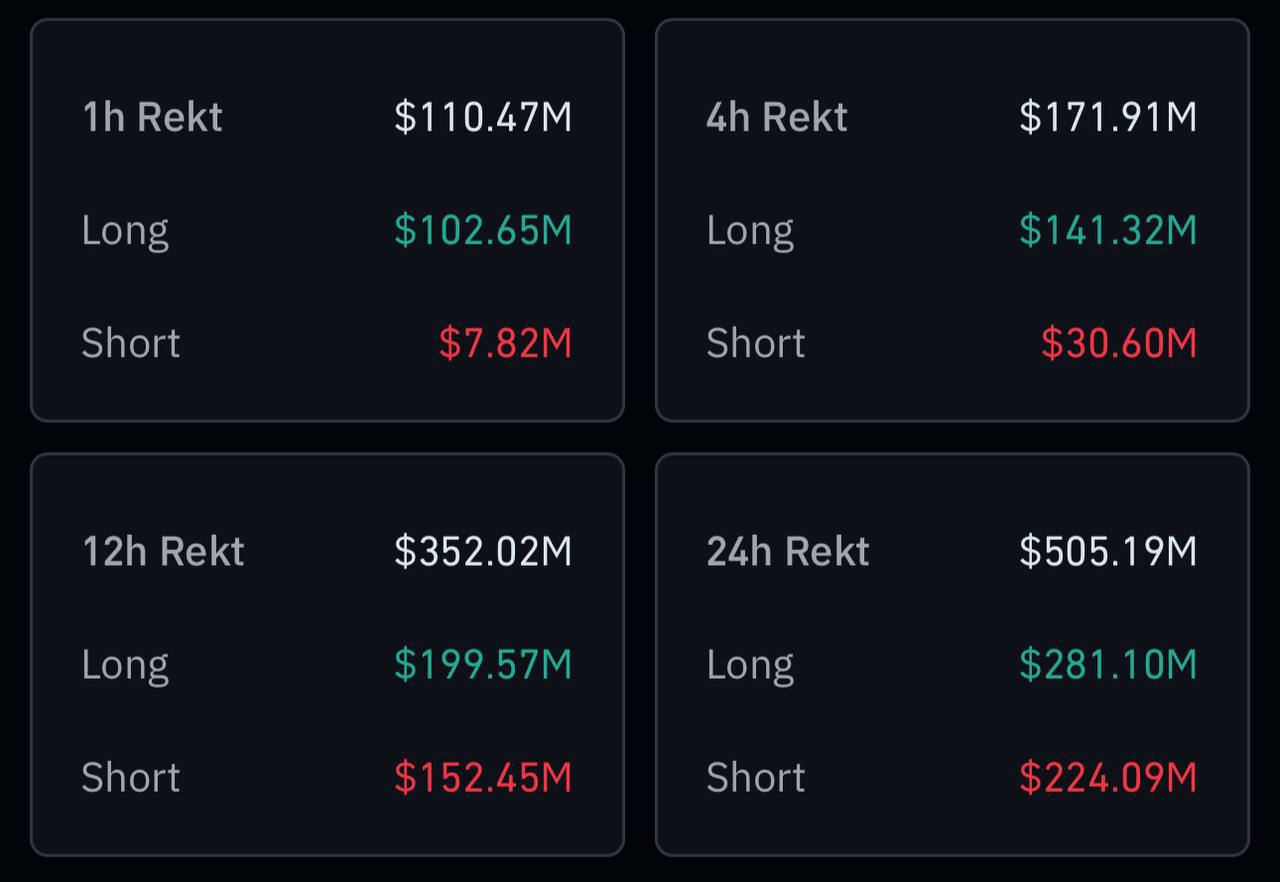The image size is (1280, 882).
Task: Click the green $199.57M long value
Action: tap(483, 665)
